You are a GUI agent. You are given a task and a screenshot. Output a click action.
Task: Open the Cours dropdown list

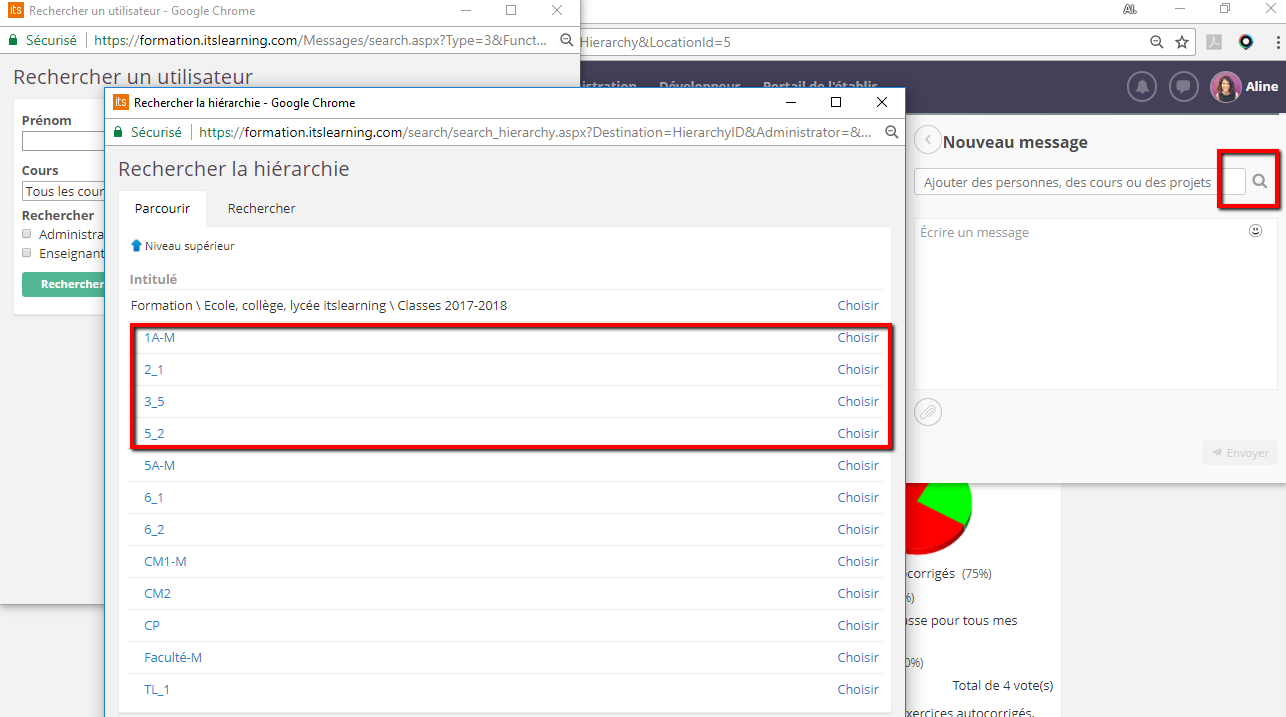tap(64, 191)
